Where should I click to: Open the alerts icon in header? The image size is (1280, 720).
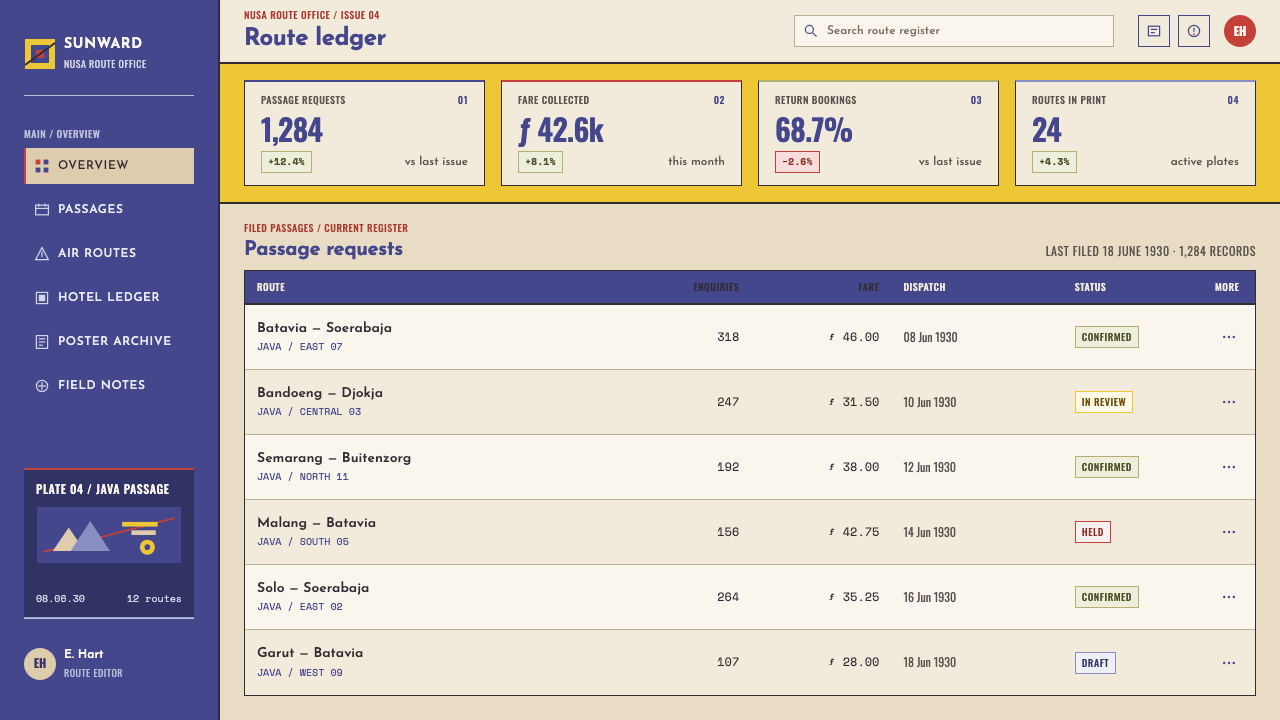coord(1194,31)
